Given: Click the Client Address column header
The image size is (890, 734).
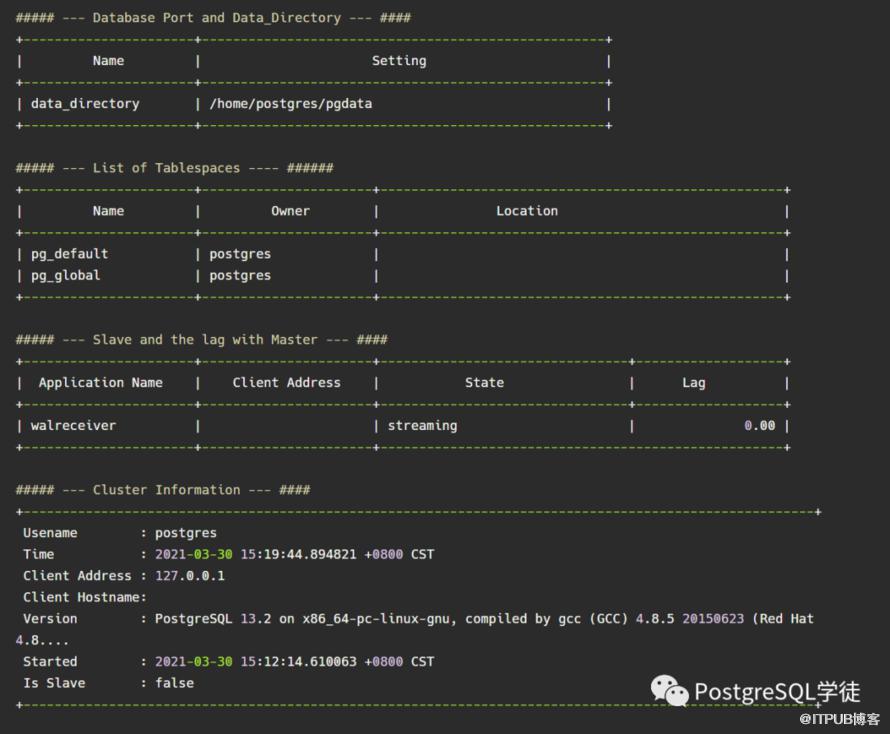Looking at the screenshot, I should (286, 383).
